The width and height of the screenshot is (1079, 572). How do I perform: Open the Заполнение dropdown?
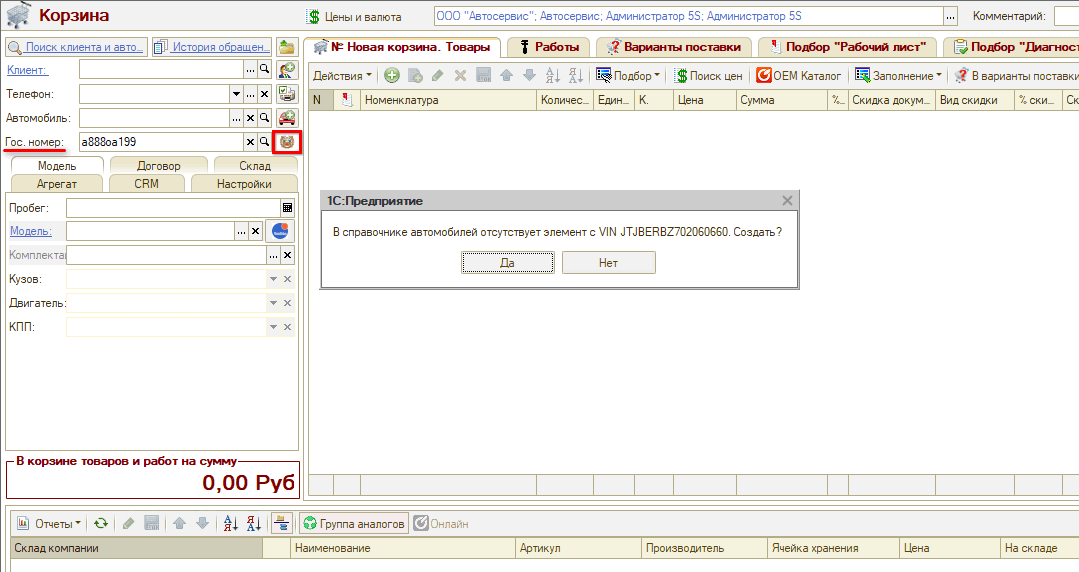tap(898, 76)
